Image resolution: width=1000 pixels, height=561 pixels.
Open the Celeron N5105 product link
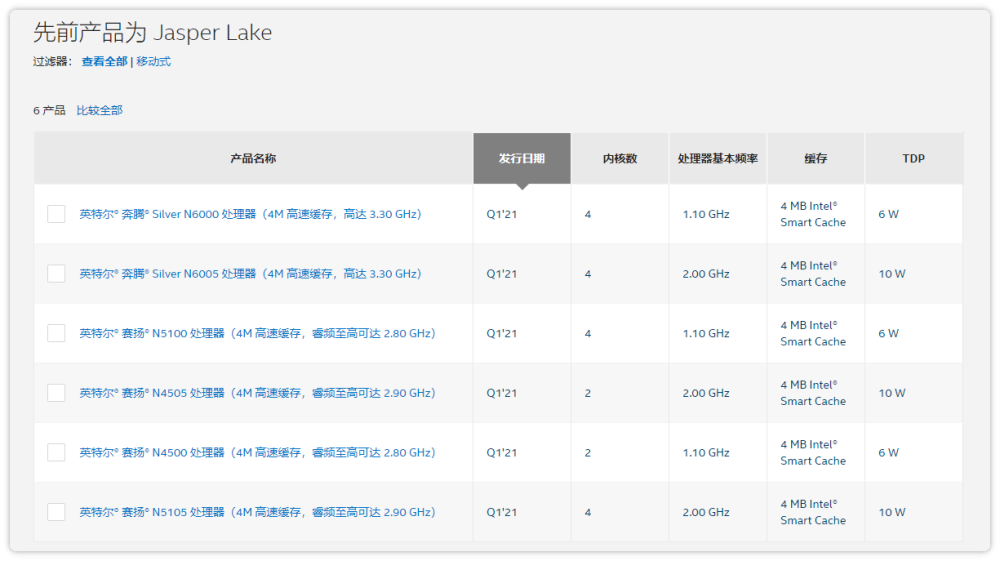(x=257, y=512)
